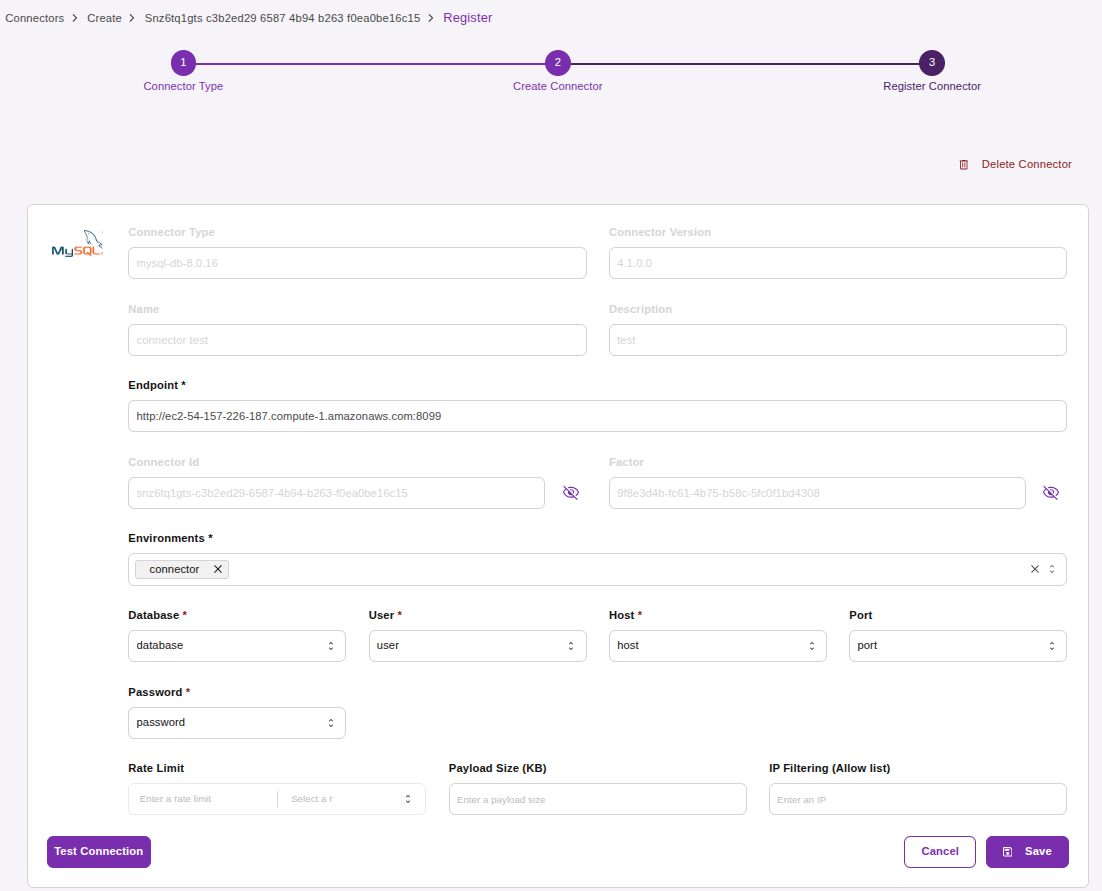
Task: Open the Create breadcrumb item
Action: (104, 17)
